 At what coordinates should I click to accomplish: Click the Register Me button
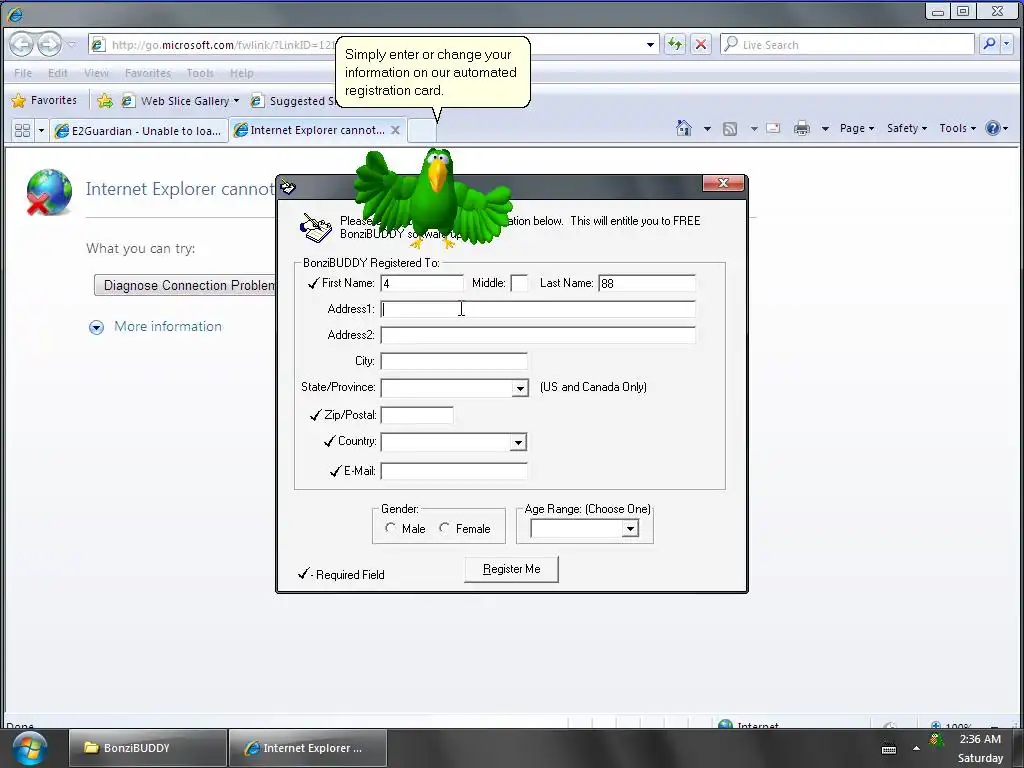tap(511, 569)
